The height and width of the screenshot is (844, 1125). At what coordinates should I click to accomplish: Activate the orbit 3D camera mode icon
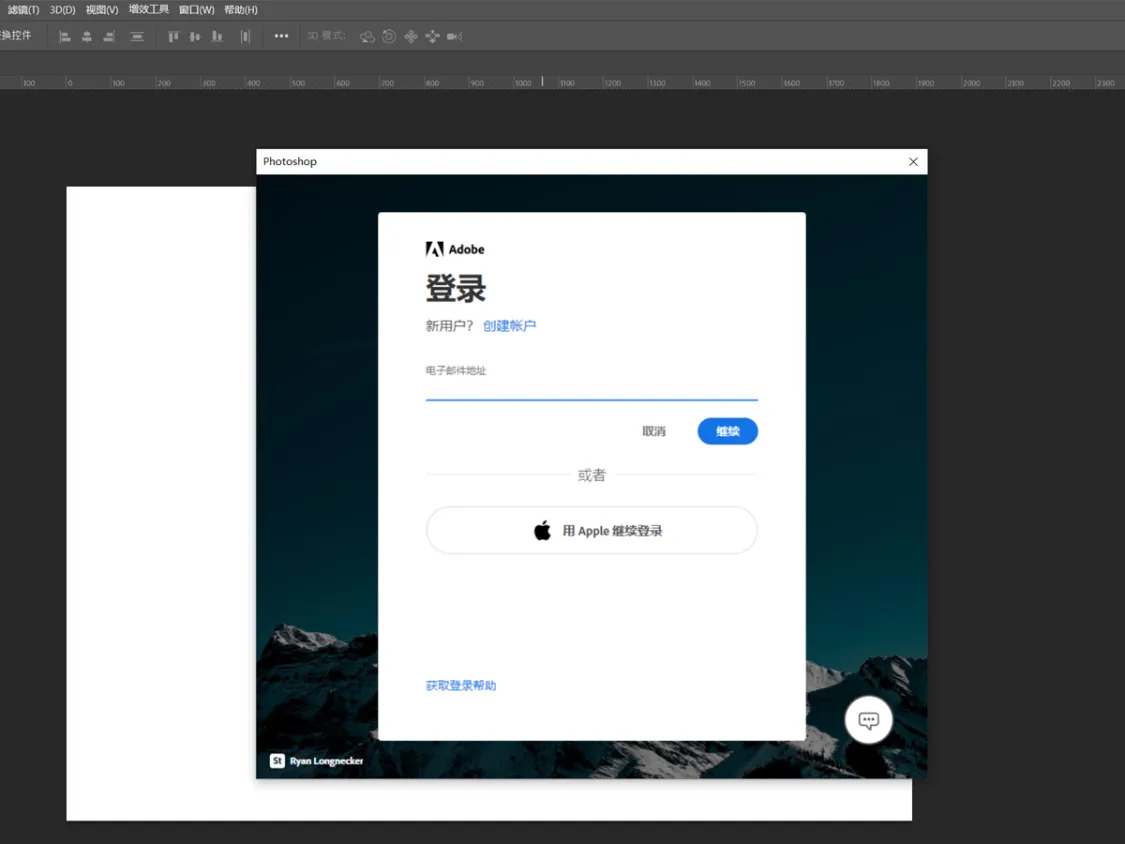368,36
